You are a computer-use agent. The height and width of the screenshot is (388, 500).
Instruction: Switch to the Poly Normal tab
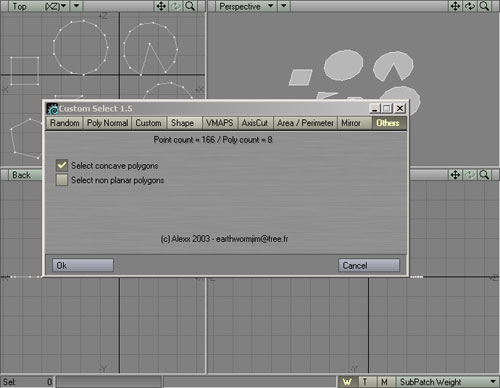[x=107, y=123]
